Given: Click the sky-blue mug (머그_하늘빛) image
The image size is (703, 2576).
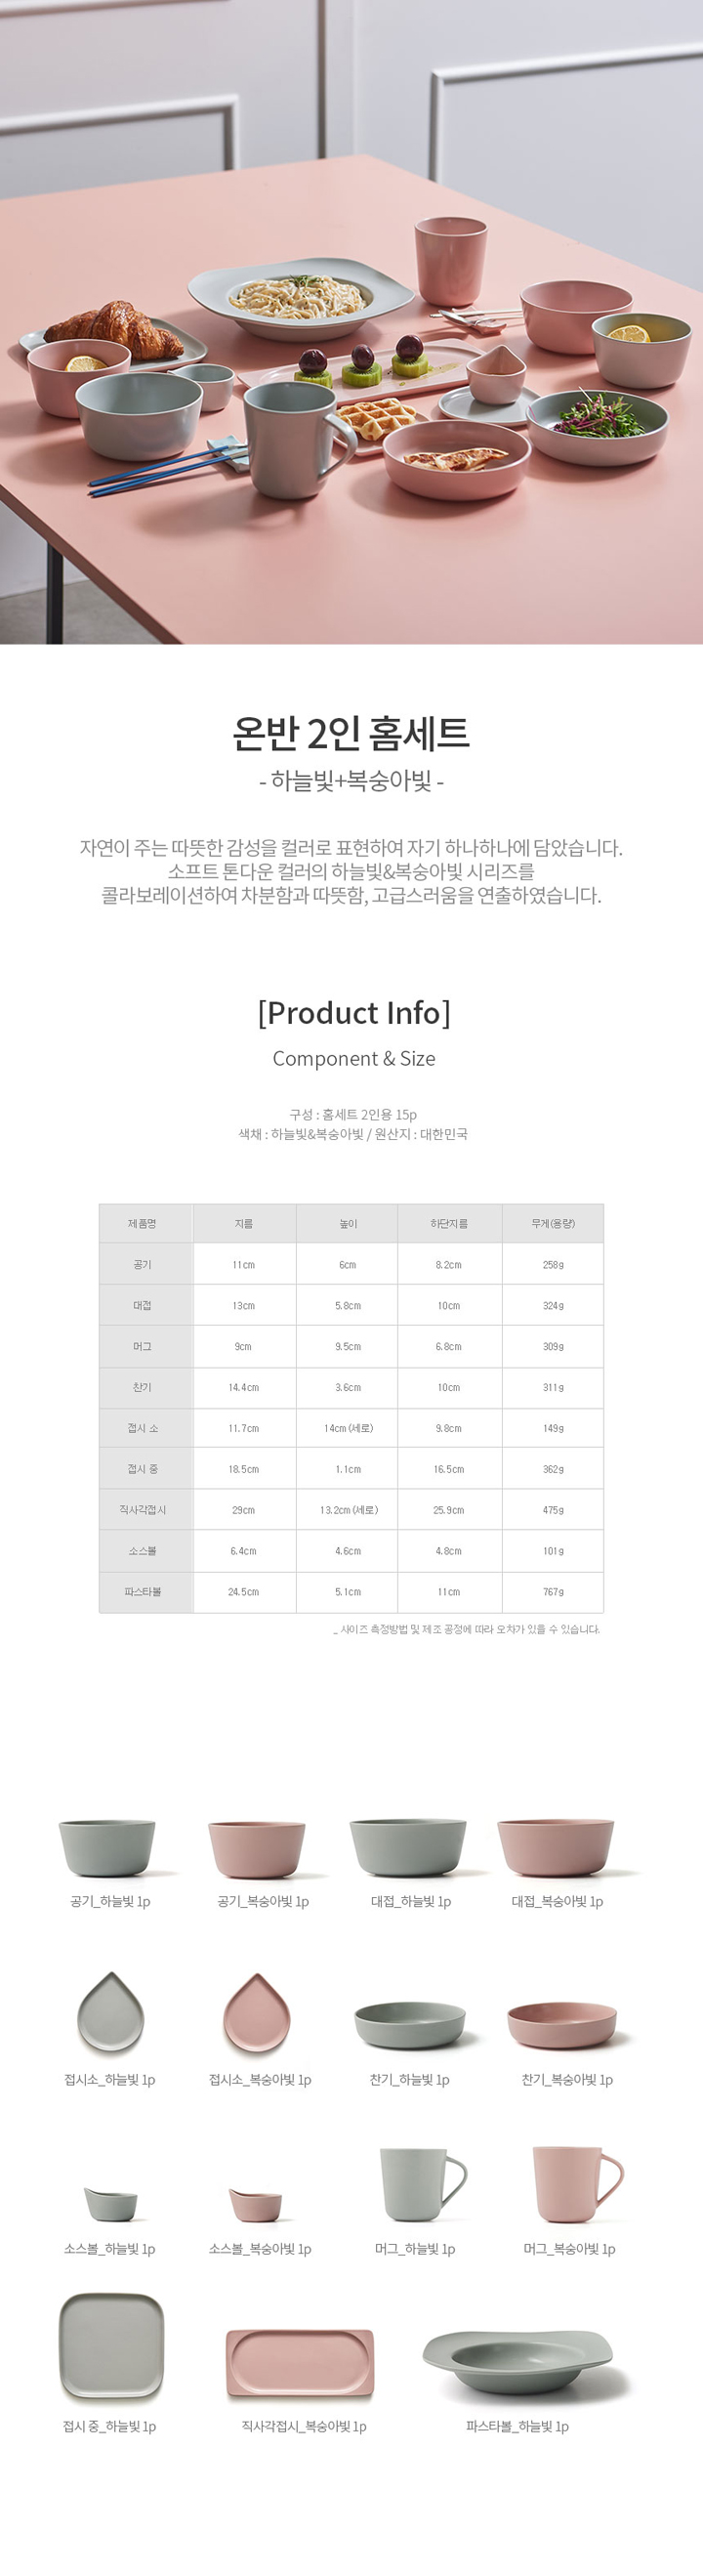Looking at the screenshot, I should 423,2185.
